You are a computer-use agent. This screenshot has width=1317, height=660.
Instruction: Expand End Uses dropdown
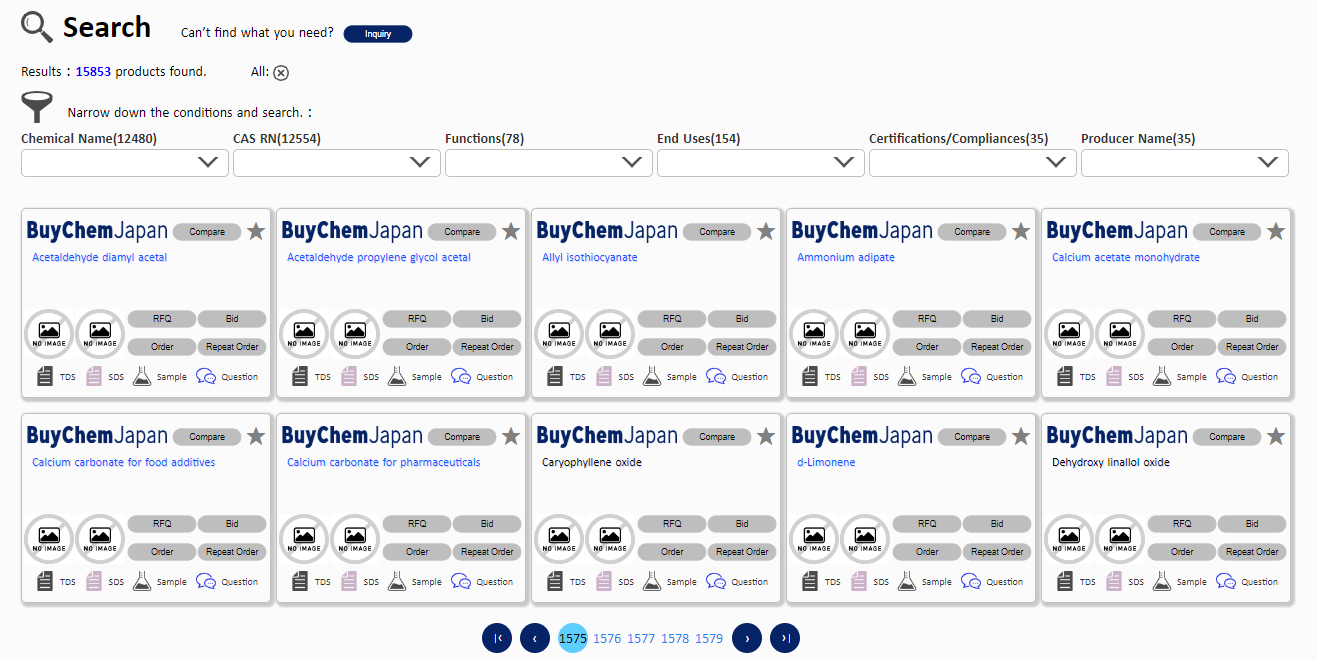pyautogui.click(x=761, y=163)
